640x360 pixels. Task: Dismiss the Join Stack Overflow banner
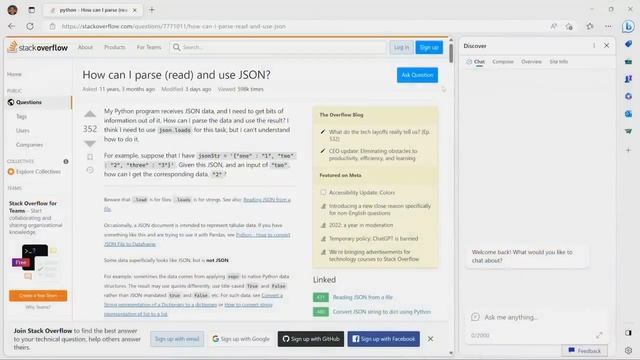430,339
